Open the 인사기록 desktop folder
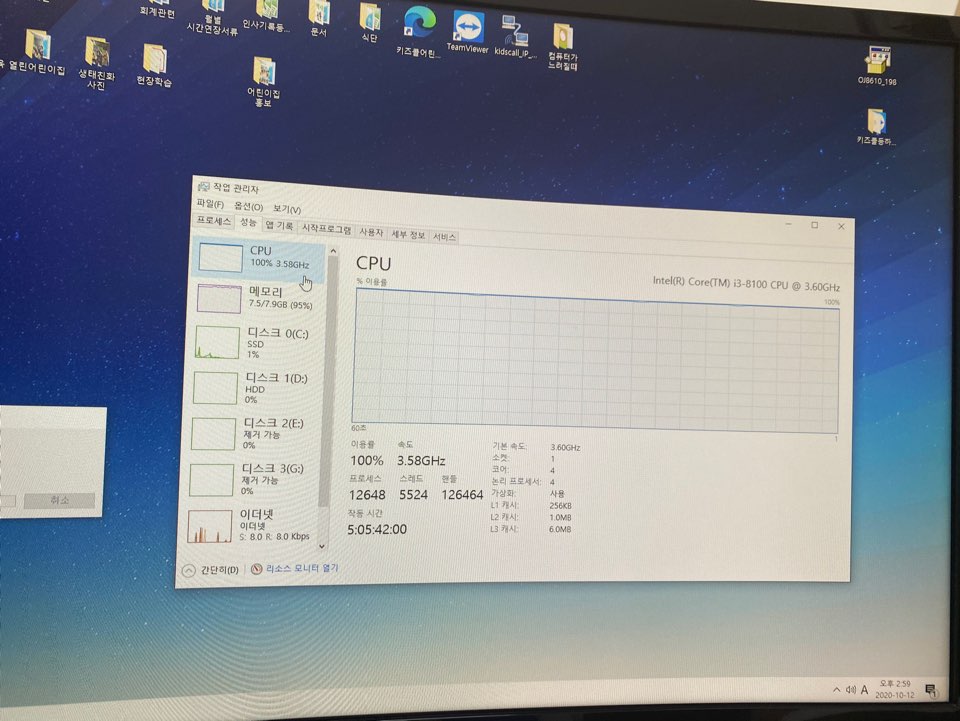 [x=266, y=16]
